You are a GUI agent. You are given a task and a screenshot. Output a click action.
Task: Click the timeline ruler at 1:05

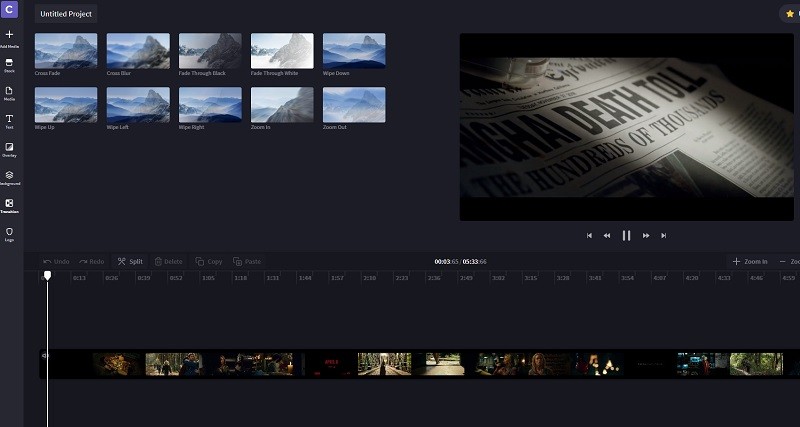[x=208, y=278]
